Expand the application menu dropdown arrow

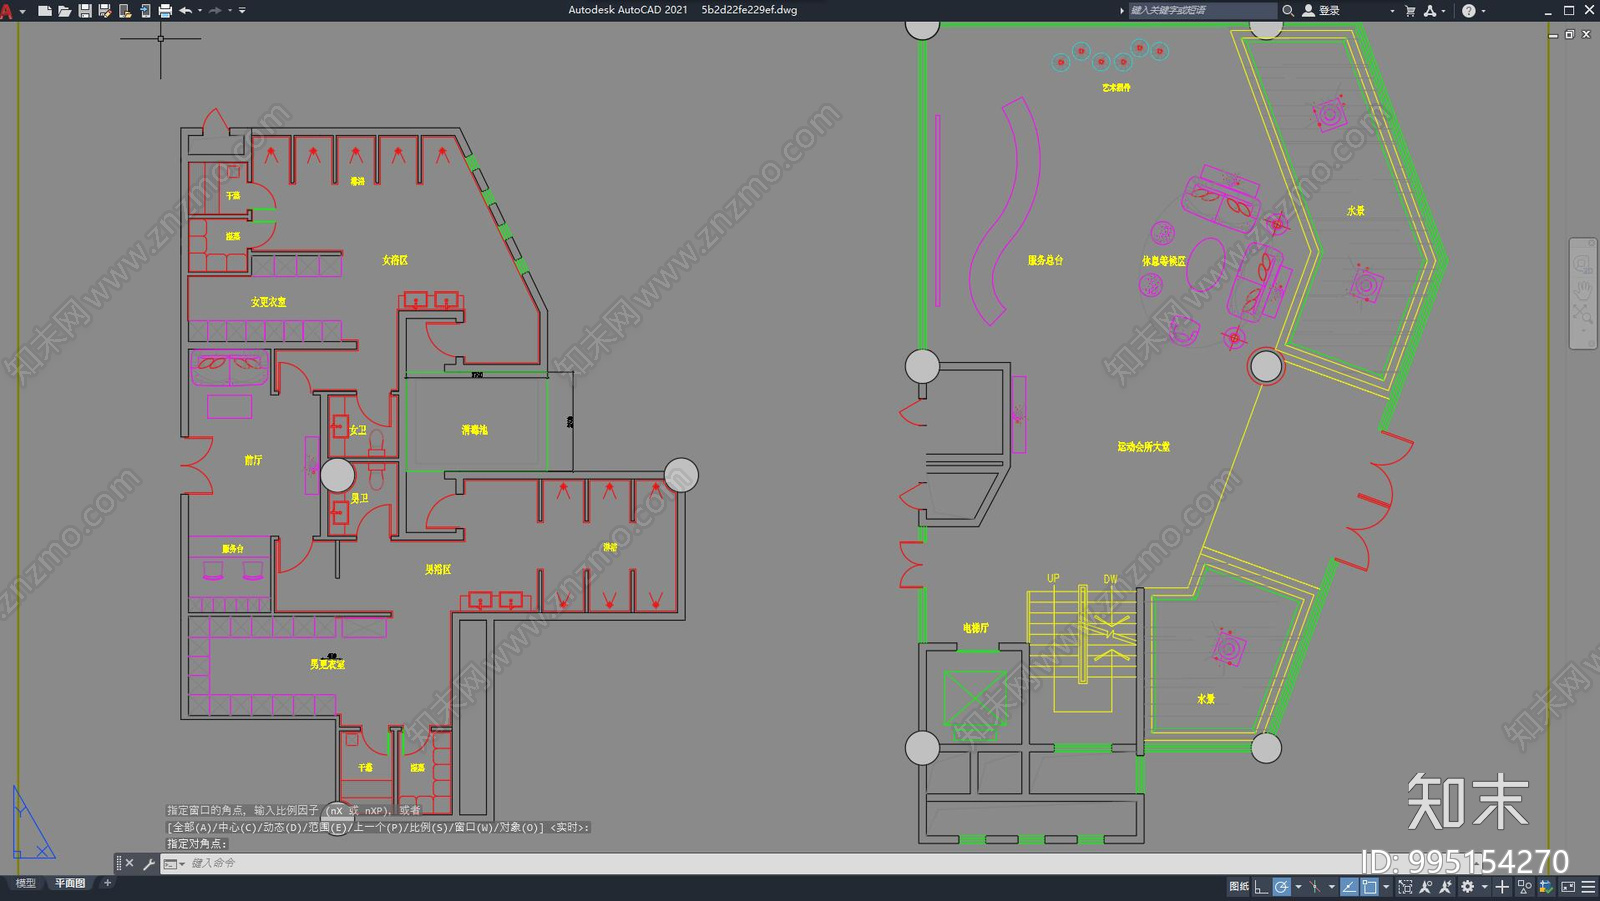22,11
